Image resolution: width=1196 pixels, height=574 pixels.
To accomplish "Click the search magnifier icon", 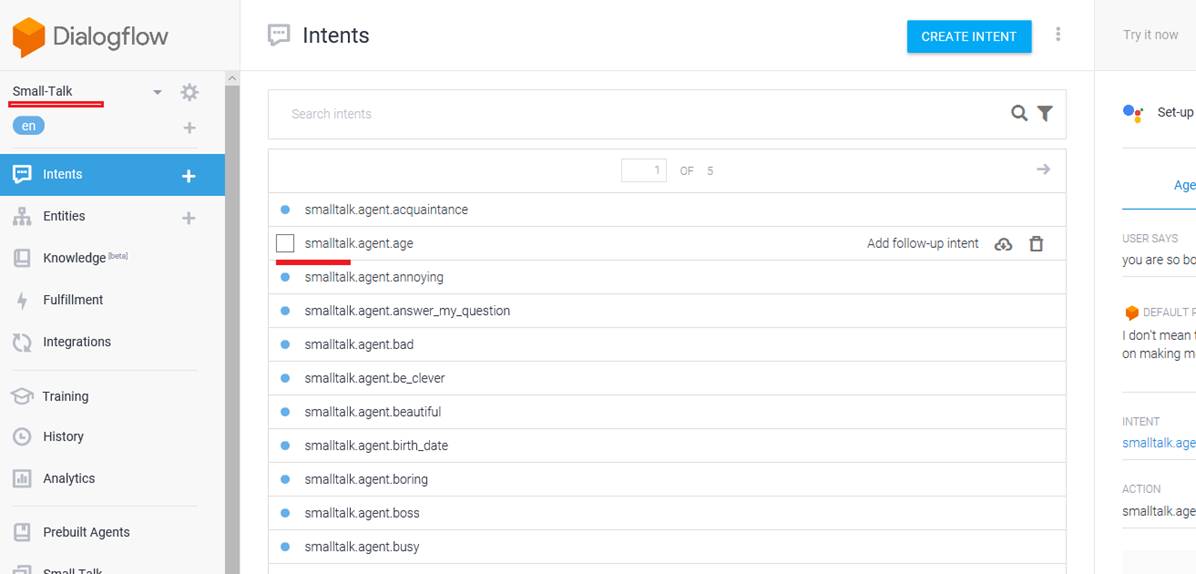I will tap(1019, 114).
